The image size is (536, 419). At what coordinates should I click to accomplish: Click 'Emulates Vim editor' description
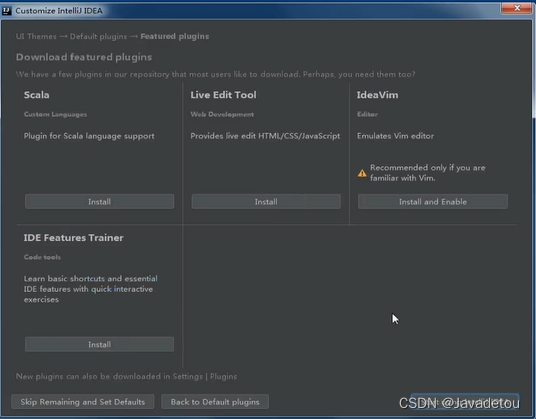click(396, 136)
